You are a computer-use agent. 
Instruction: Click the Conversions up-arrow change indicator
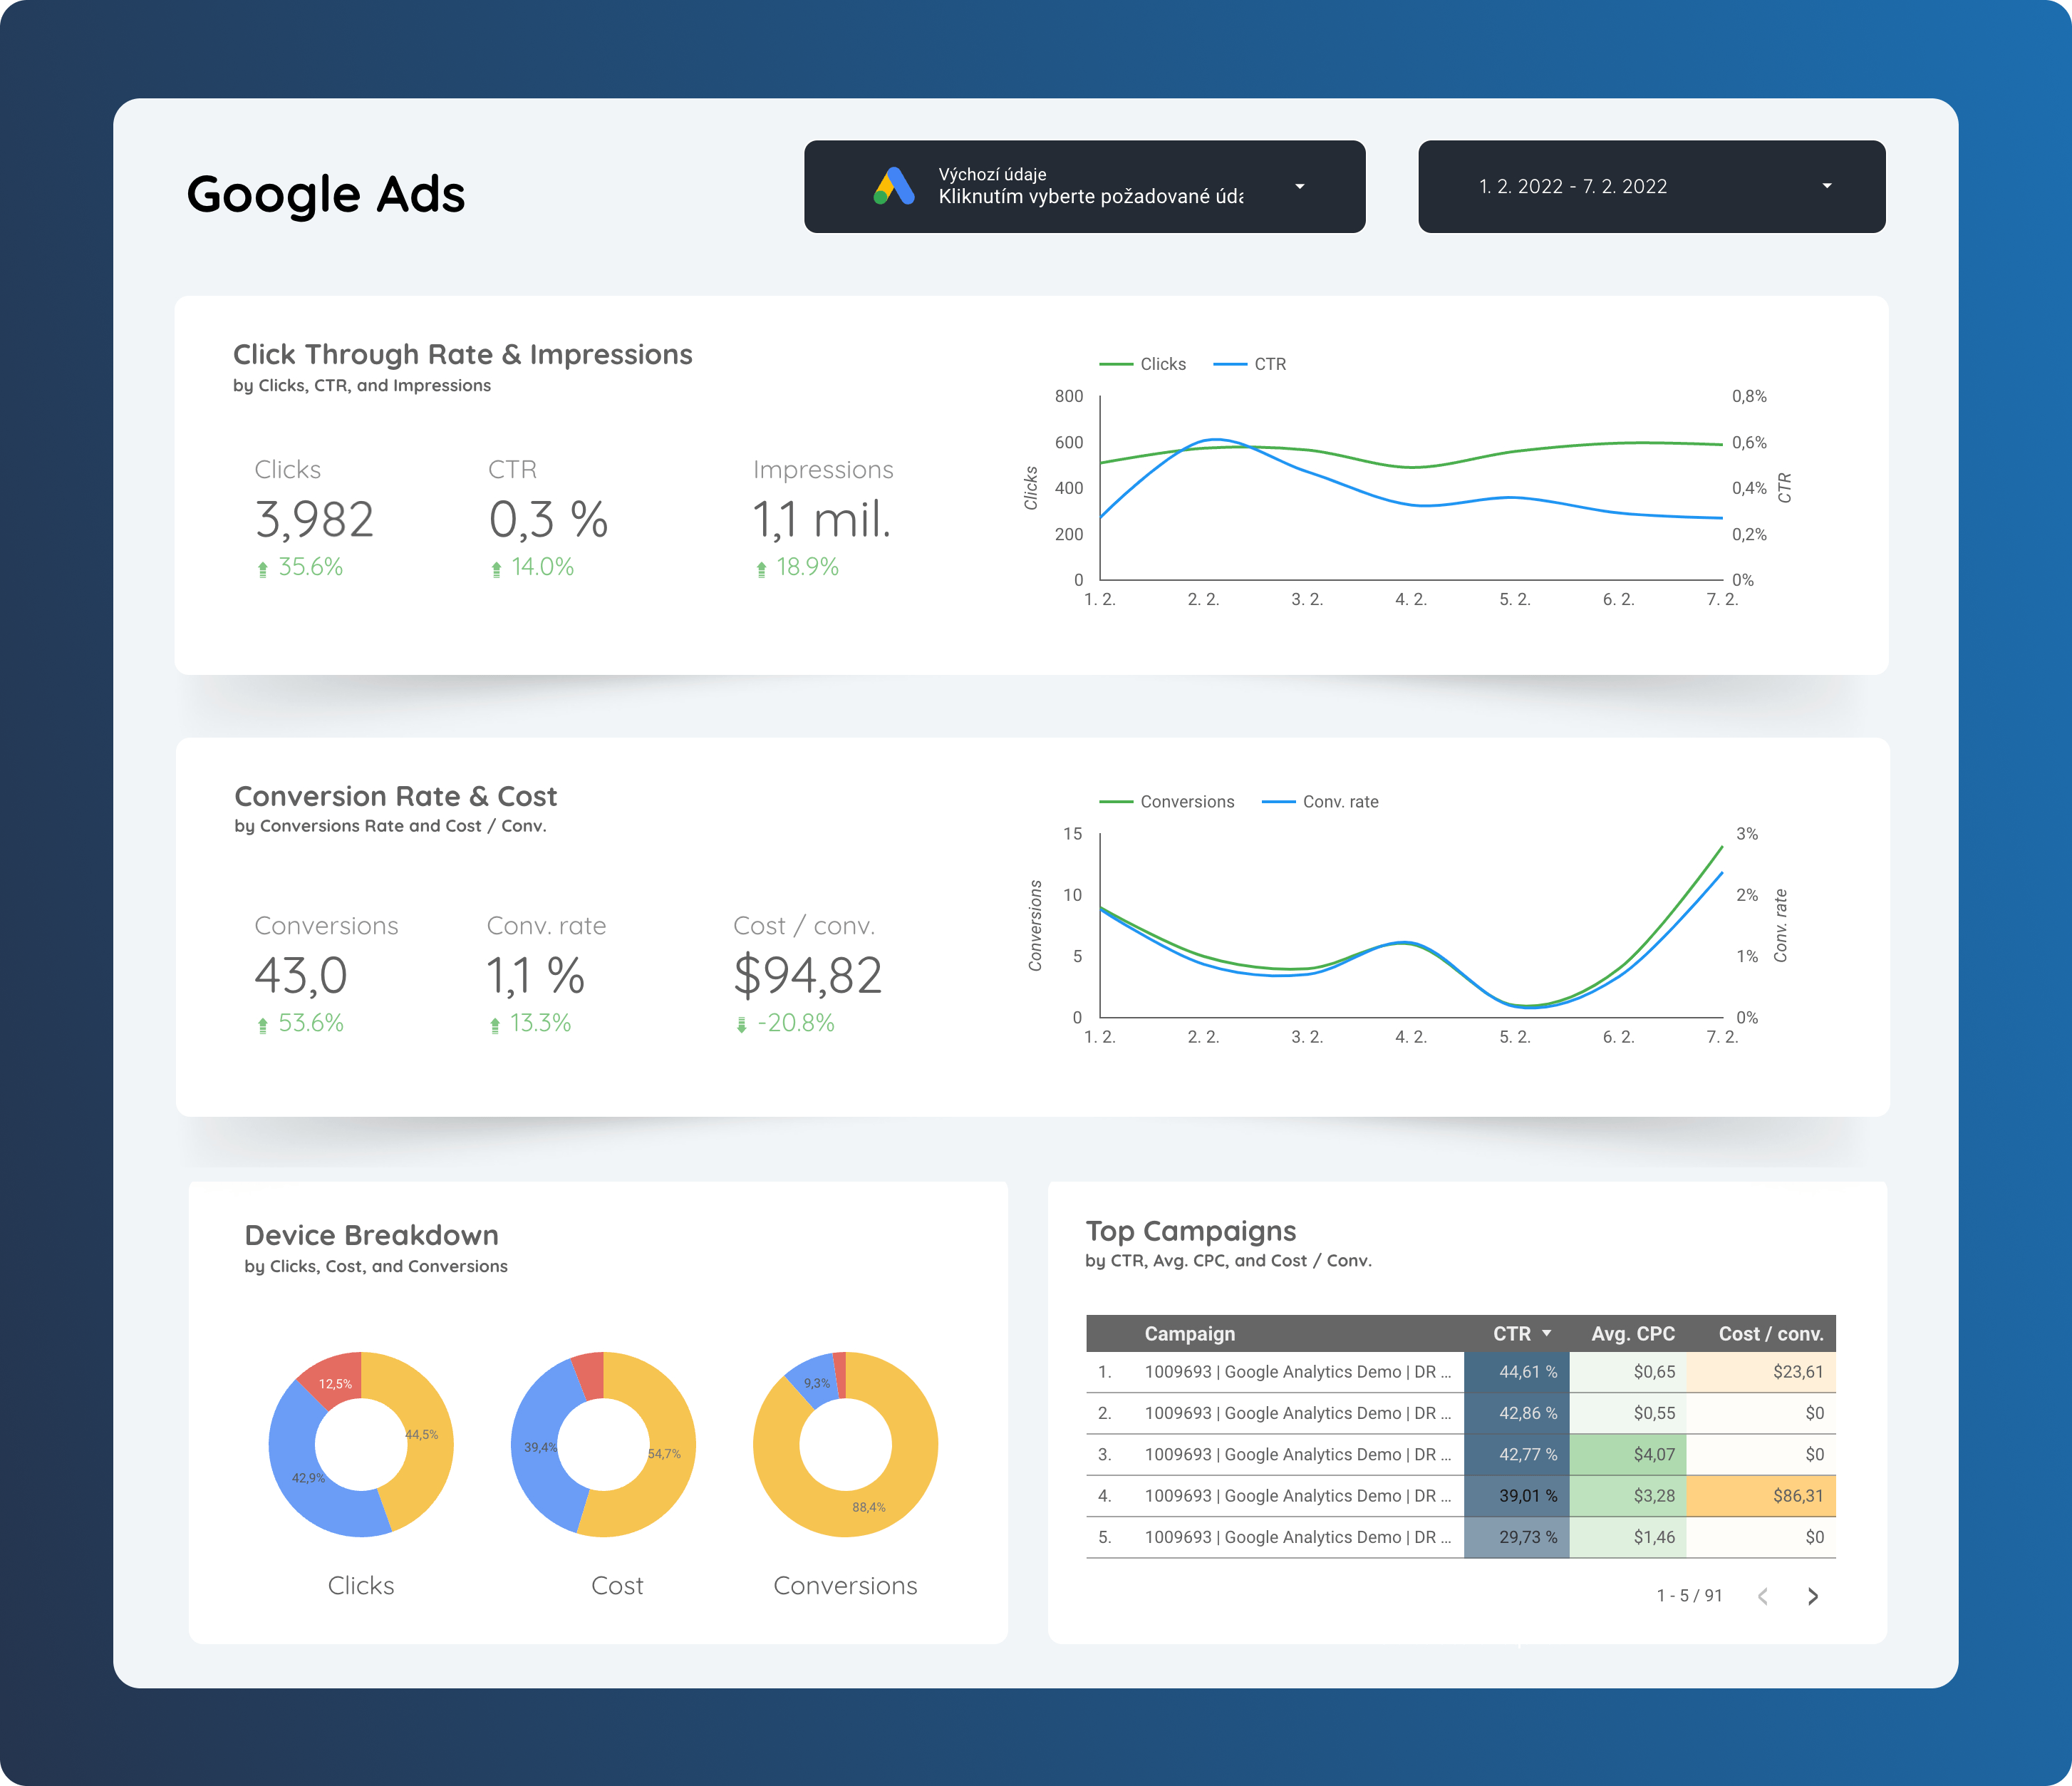[x=263, y=1025]
